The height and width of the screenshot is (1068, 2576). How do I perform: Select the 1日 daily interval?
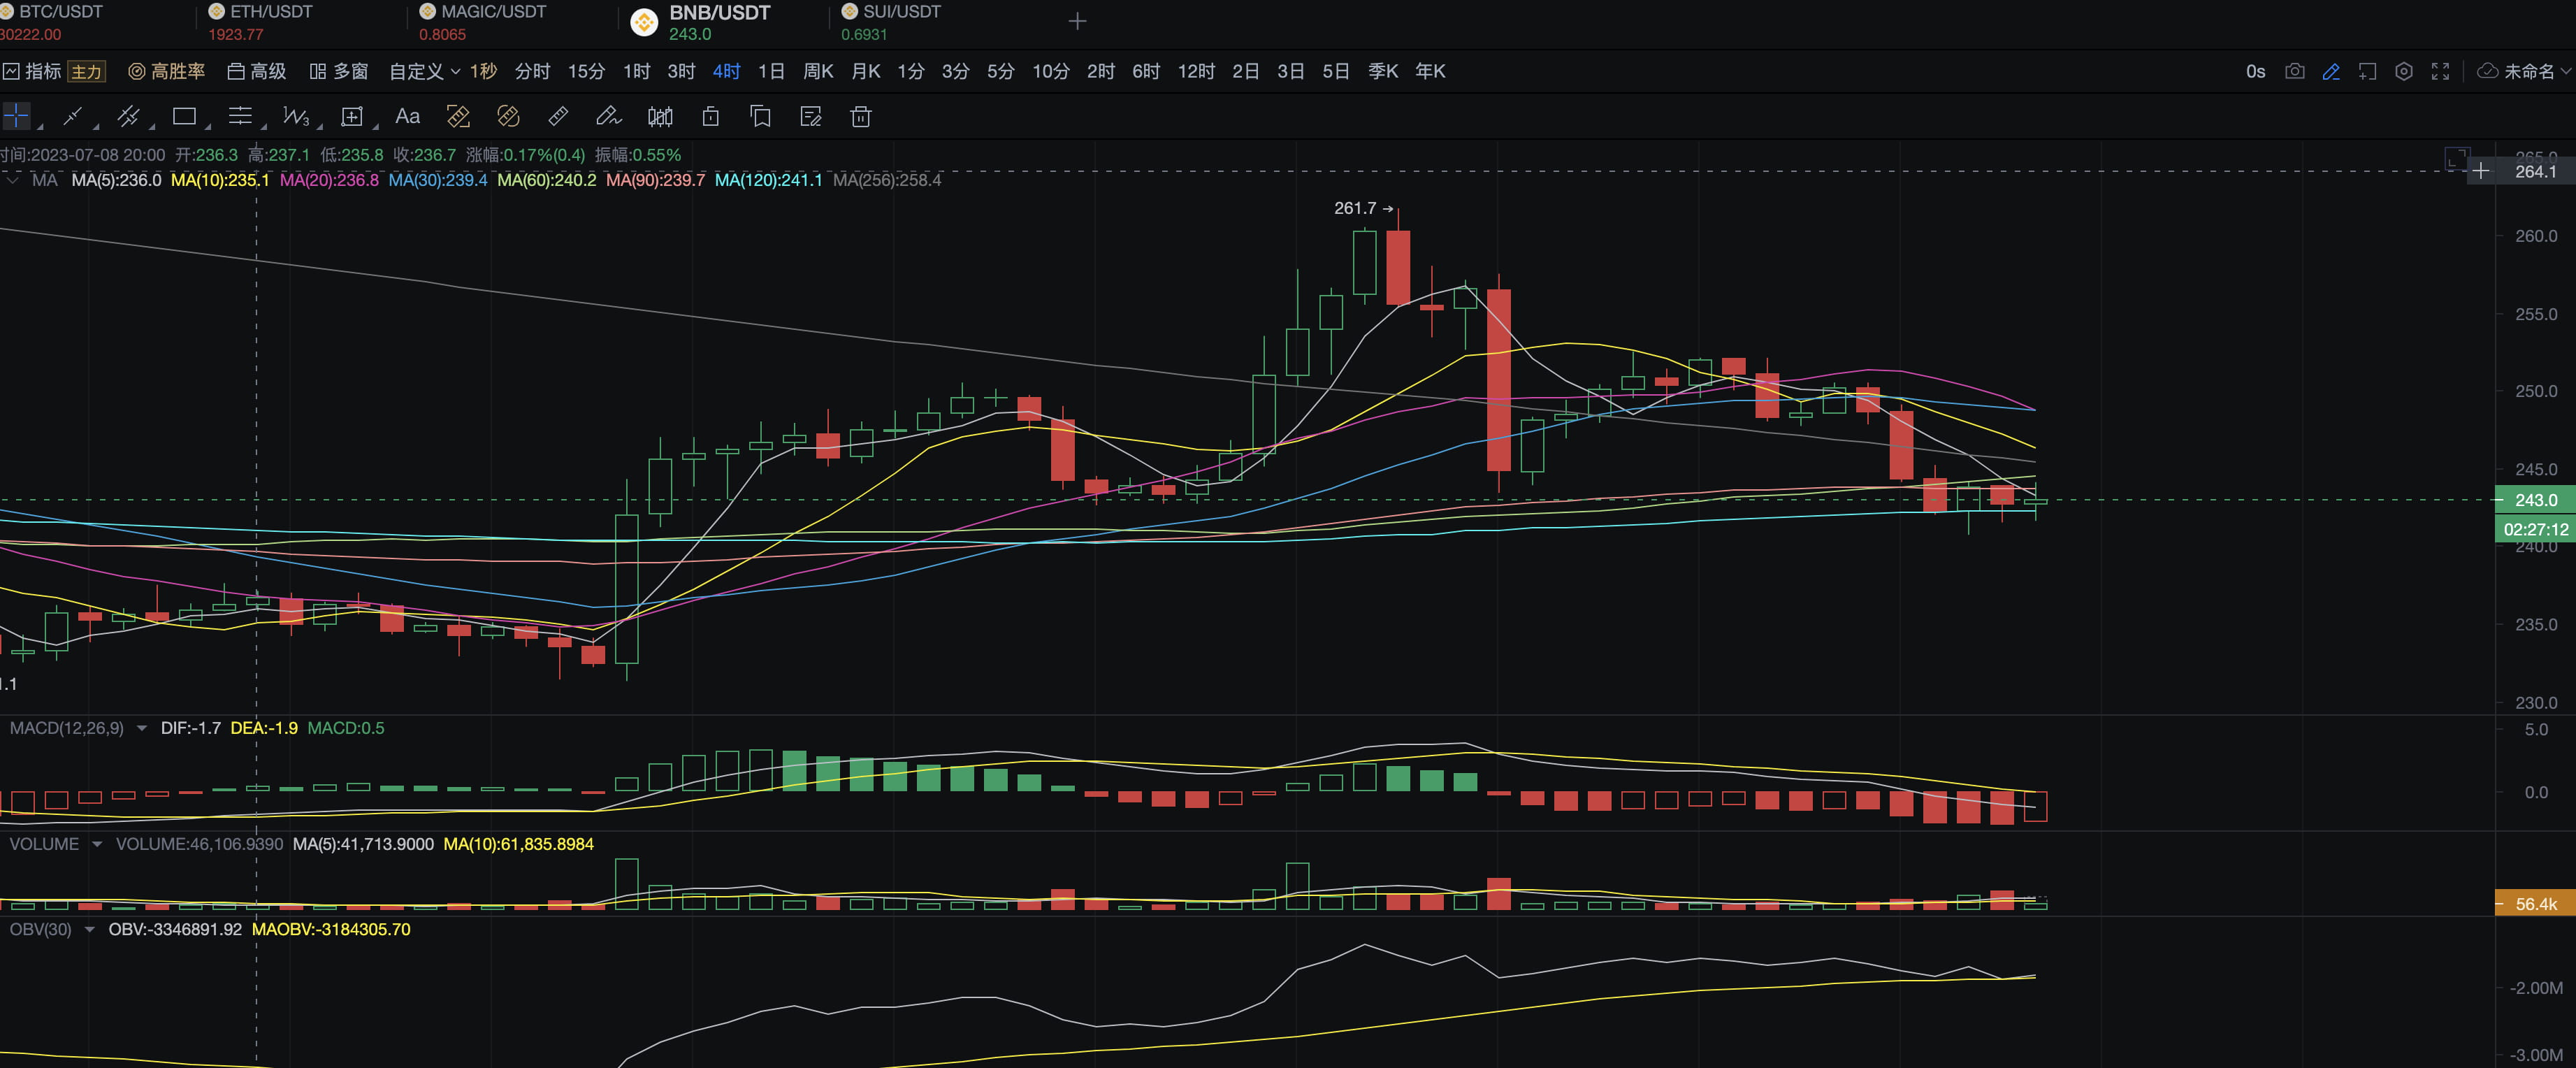click(771, 71)
